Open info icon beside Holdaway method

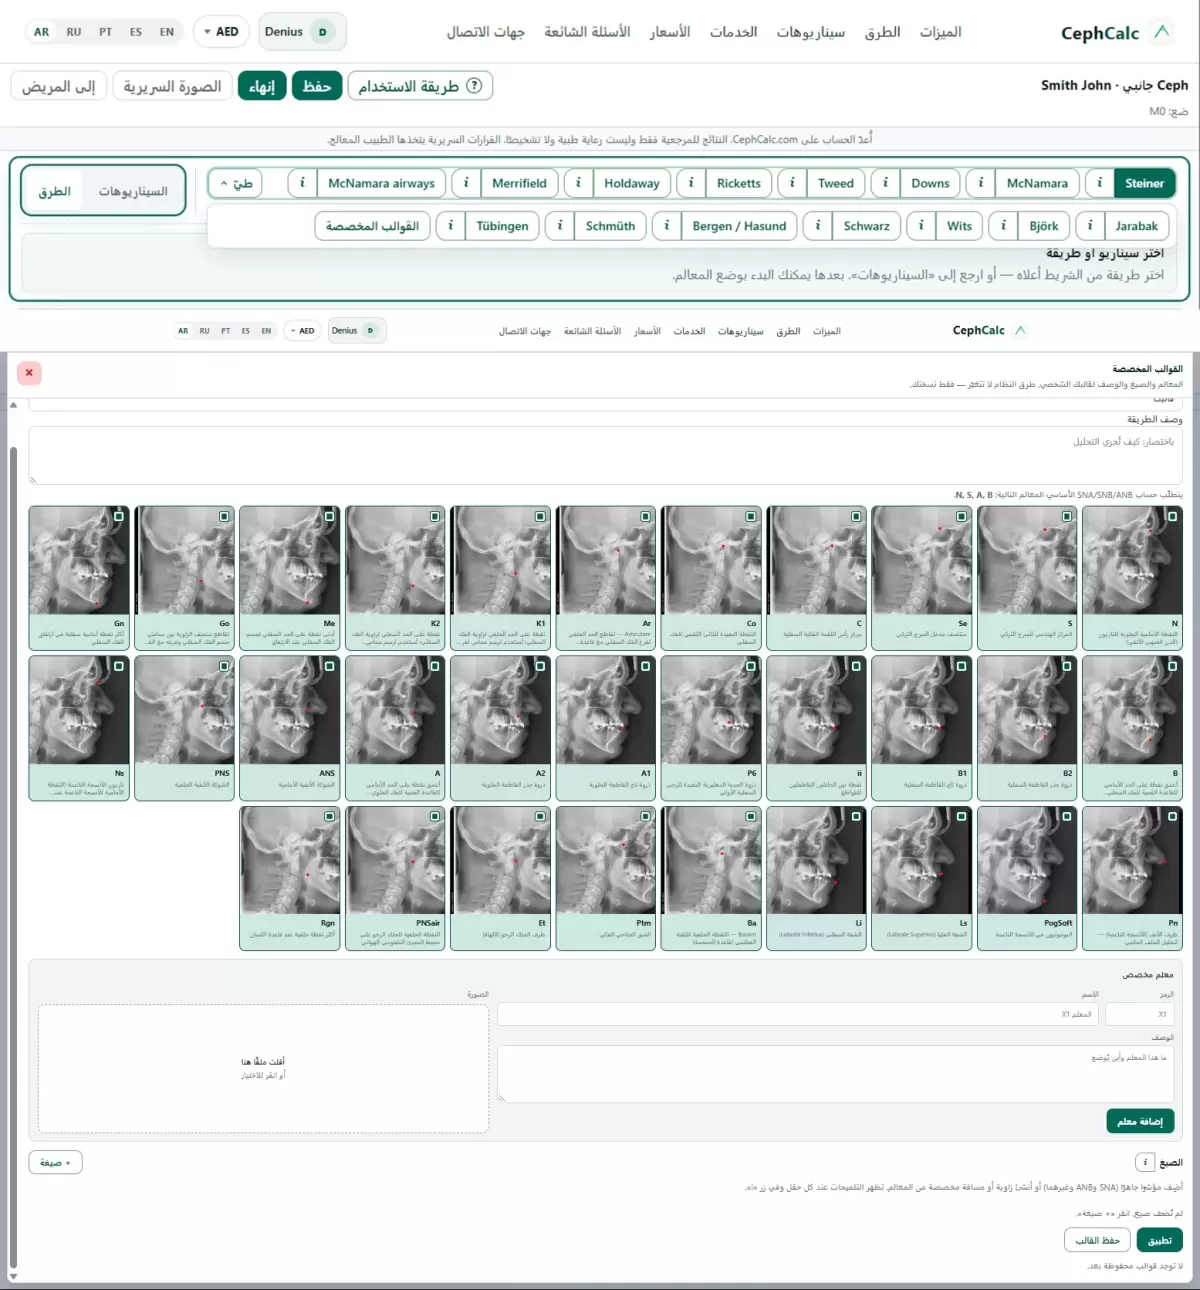pos(578,183)
